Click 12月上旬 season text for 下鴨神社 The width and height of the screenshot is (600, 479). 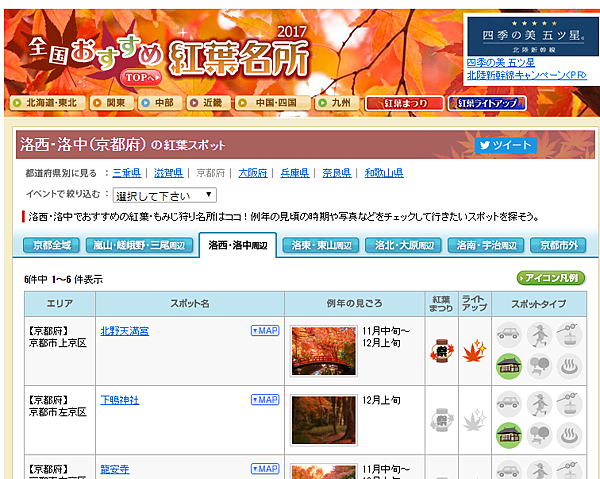coord(381,400)
